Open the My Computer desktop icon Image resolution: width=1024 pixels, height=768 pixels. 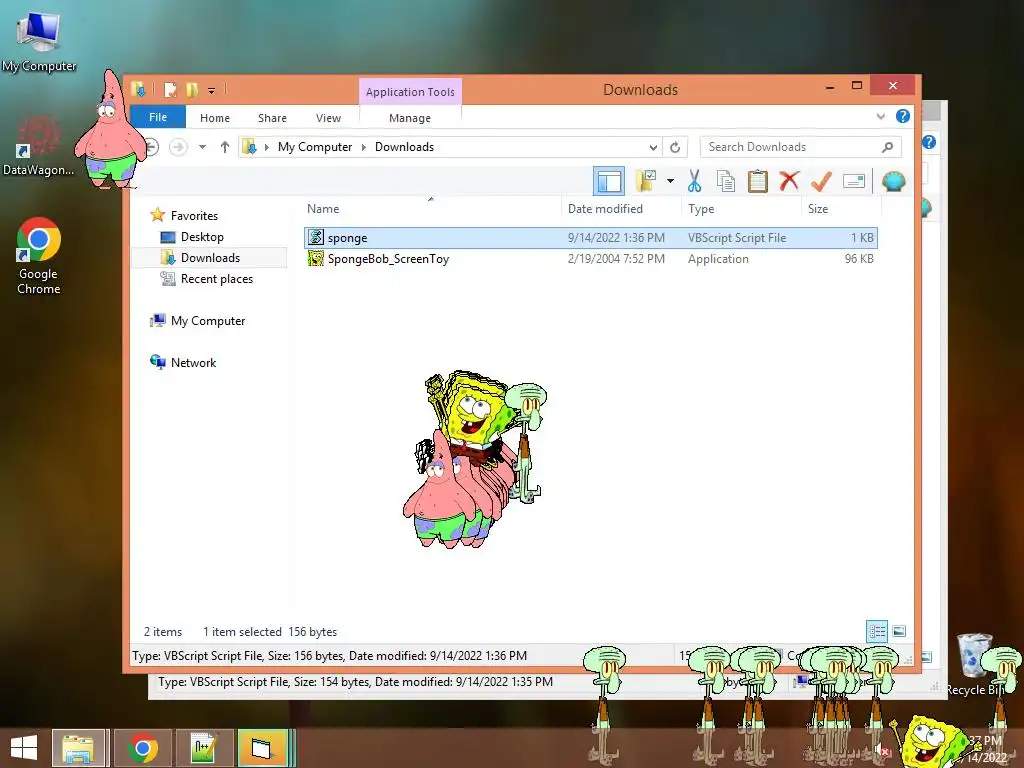(39, 40)
